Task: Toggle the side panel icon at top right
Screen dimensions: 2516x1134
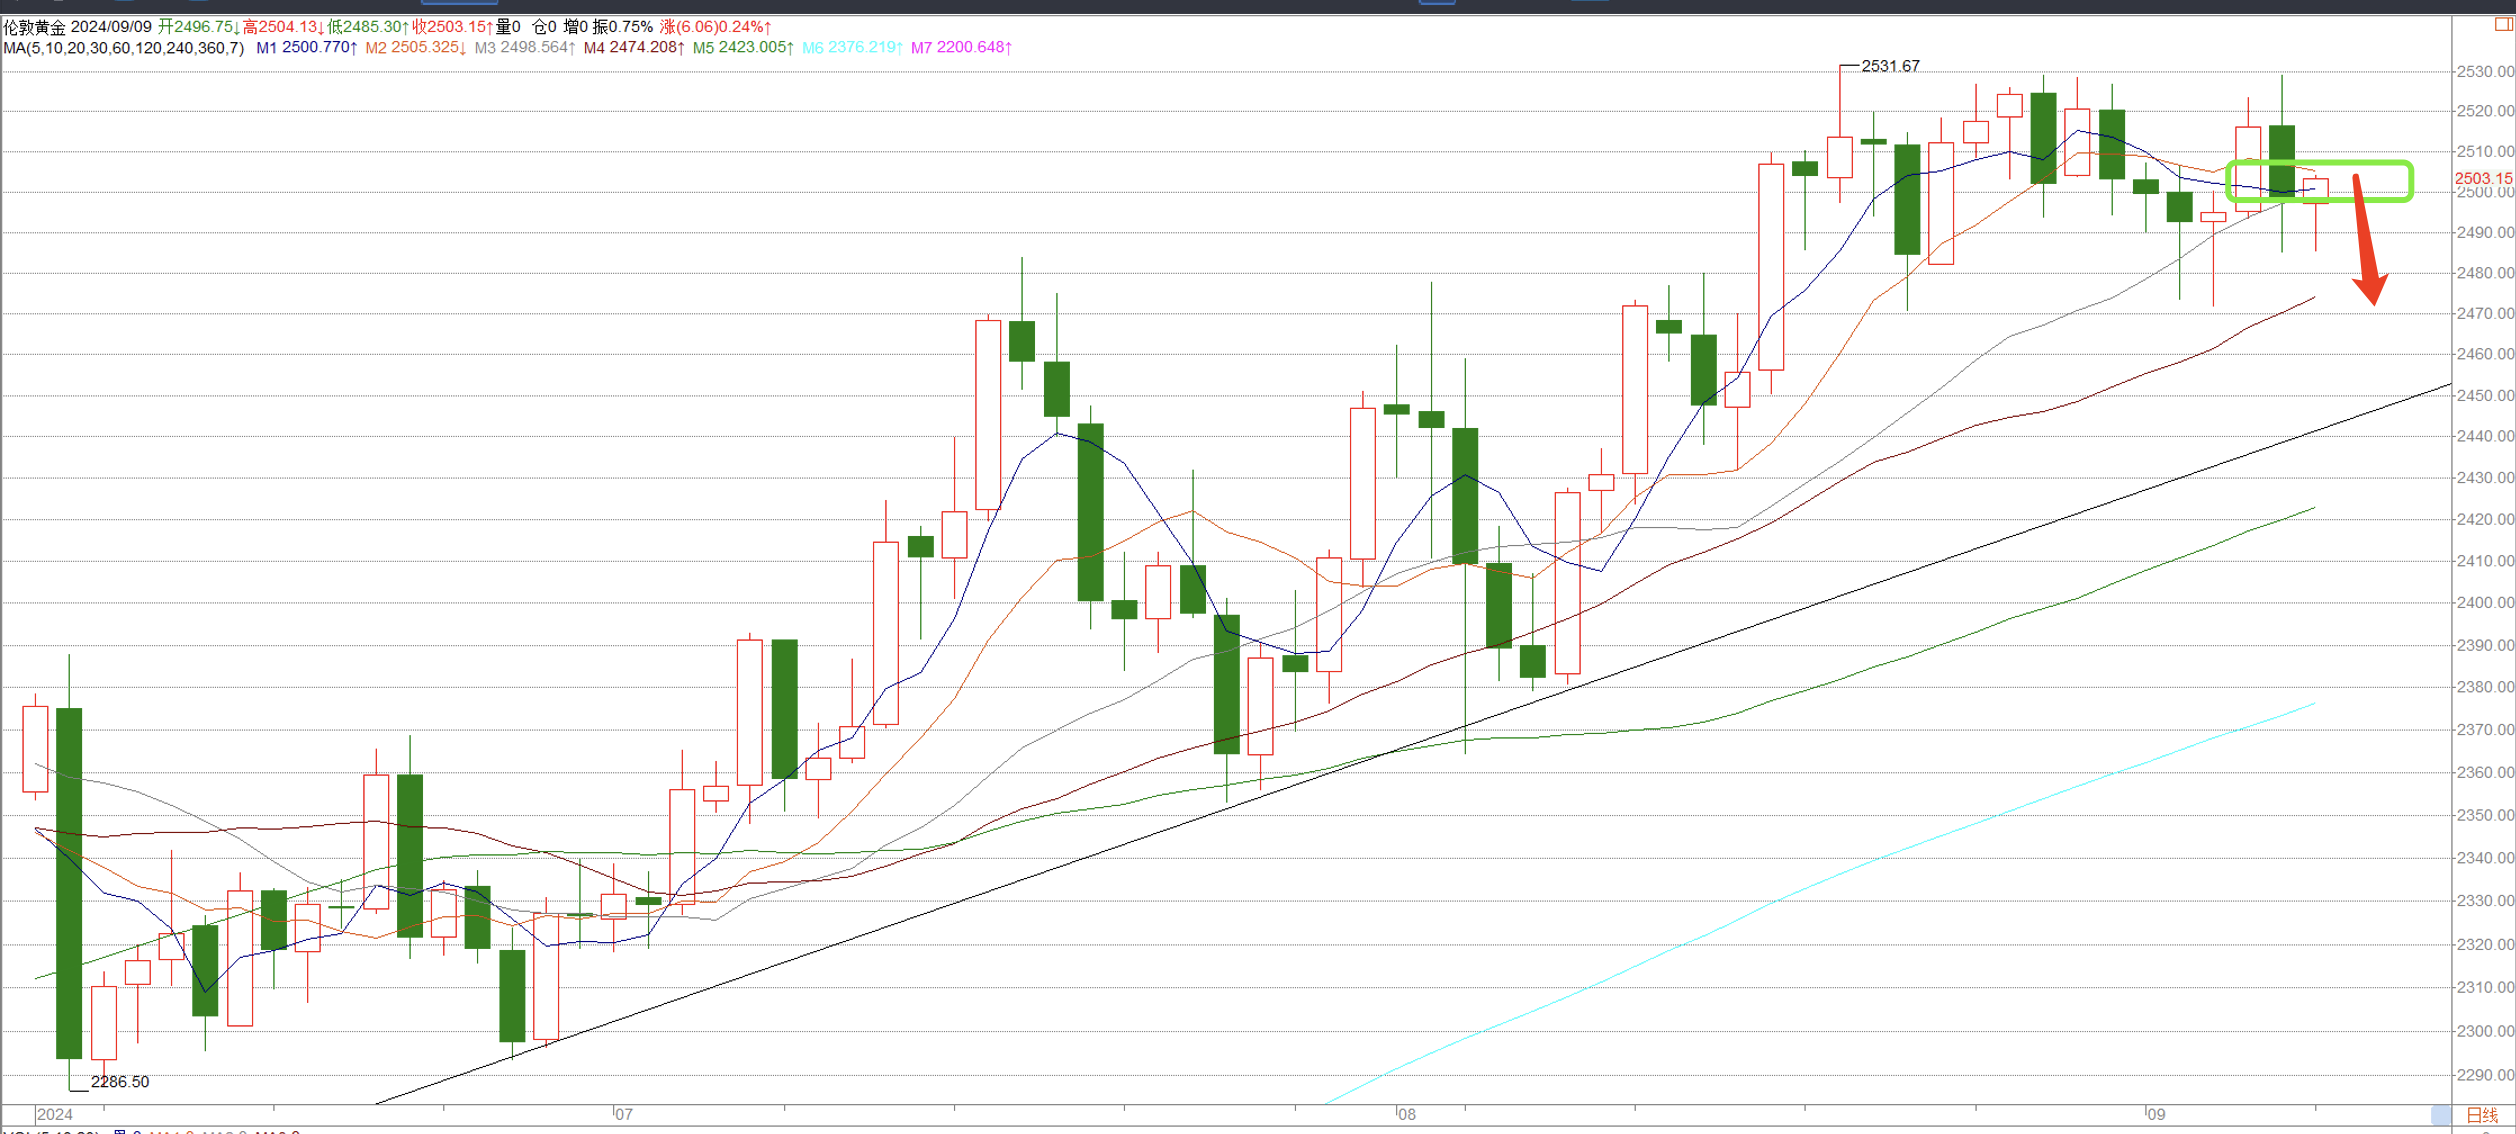Action: click(x=2504, y=25)
